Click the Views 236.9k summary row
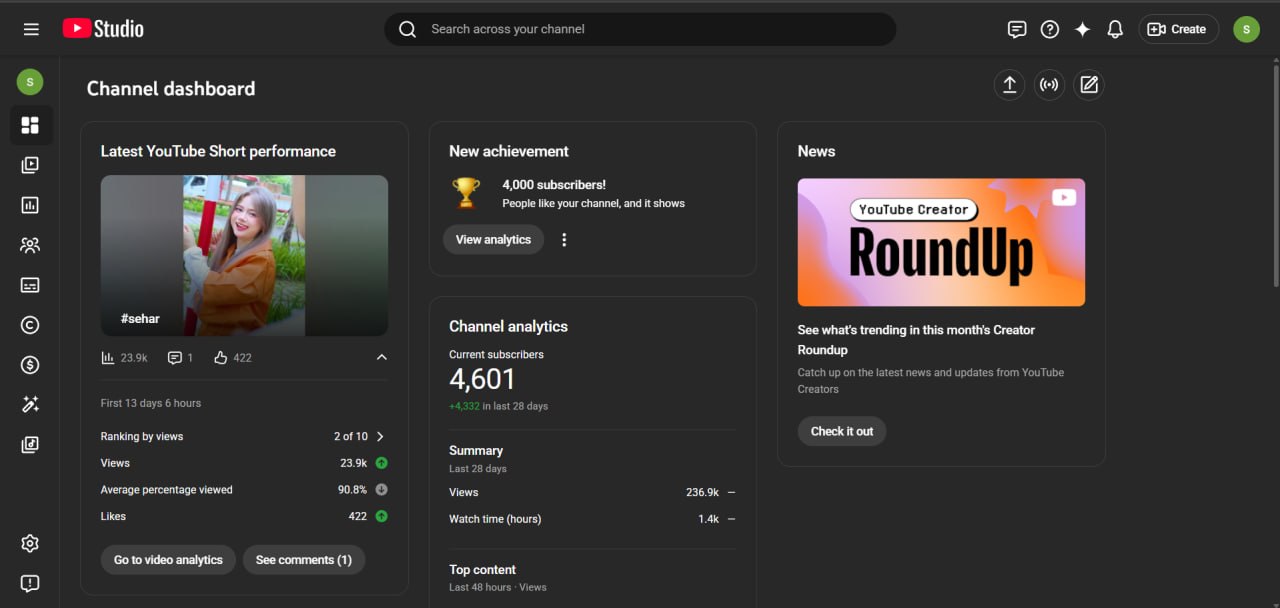This screenshot has height=608, width=1280. pos(592,492)
